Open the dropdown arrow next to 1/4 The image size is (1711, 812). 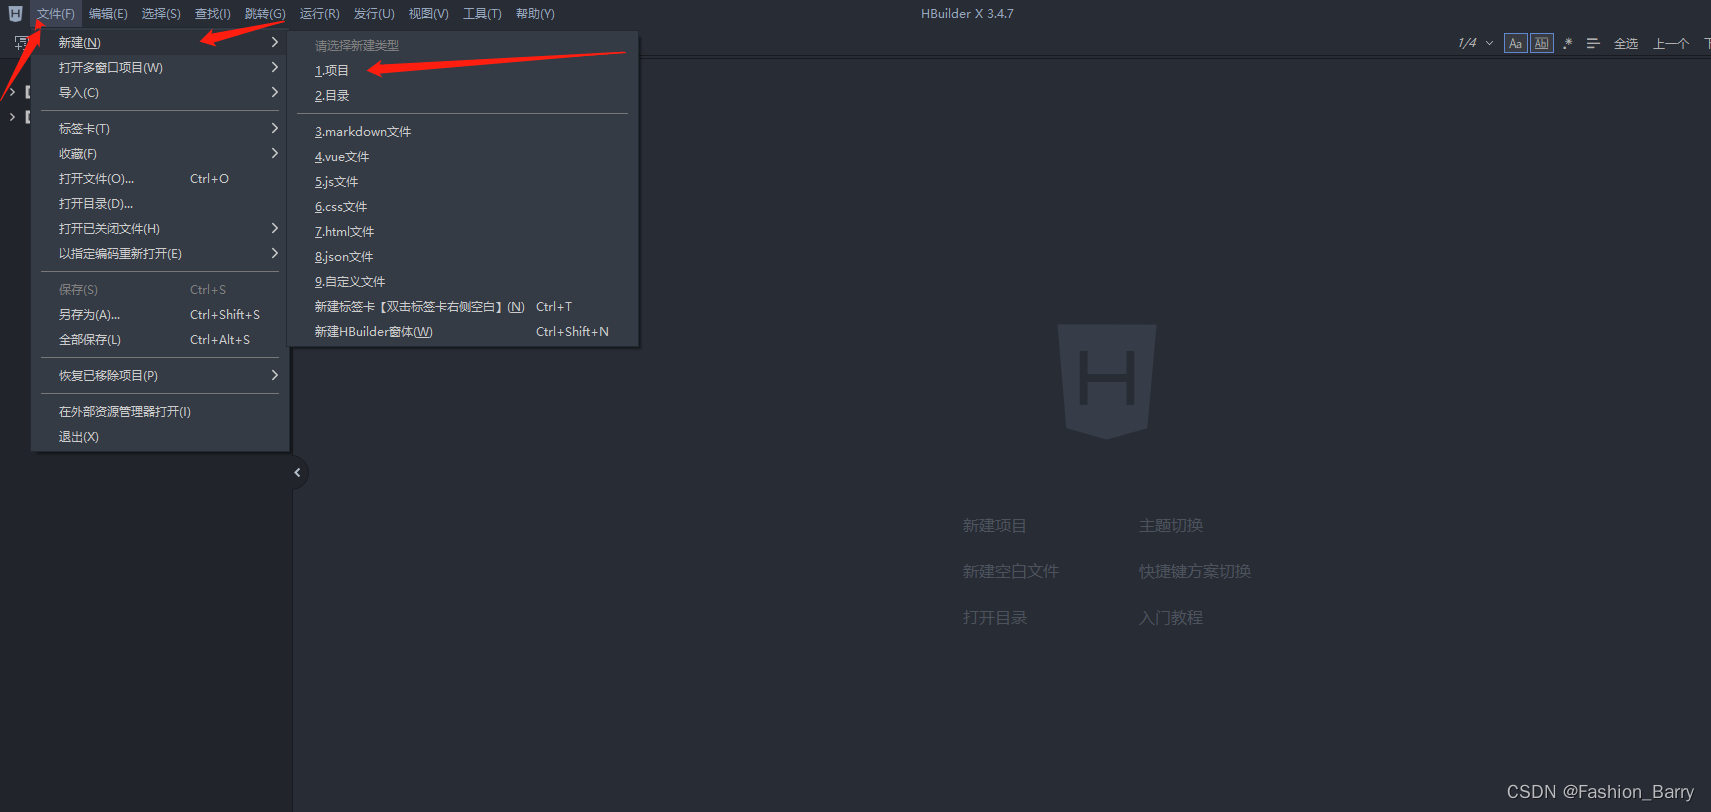click(x=1489, y=43)
